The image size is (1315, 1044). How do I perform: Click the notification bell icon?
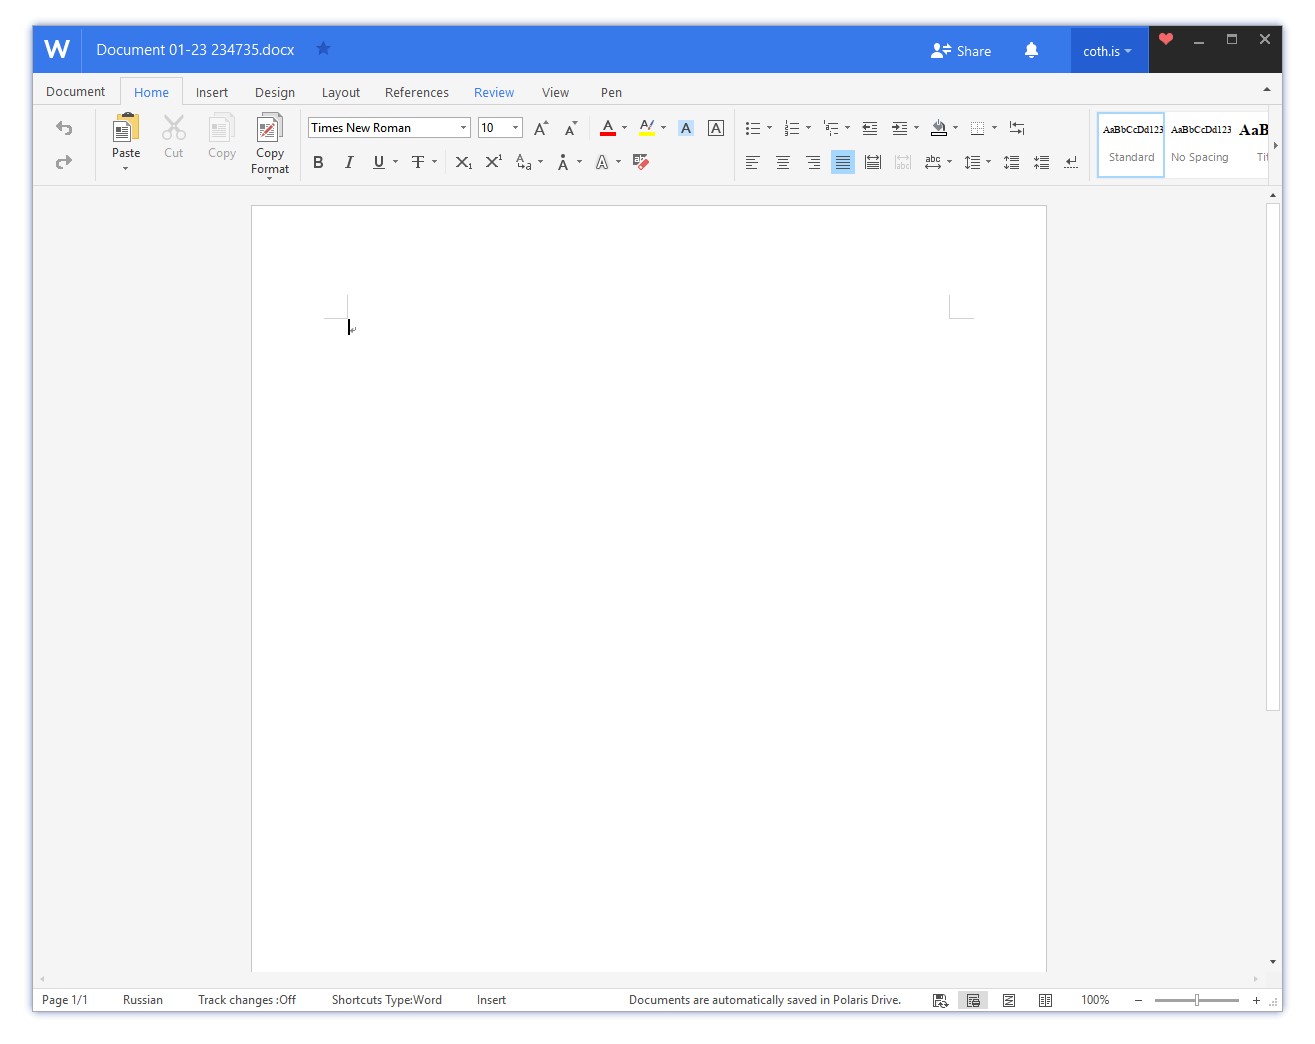pyautogui.click(x=1031, y=50)
